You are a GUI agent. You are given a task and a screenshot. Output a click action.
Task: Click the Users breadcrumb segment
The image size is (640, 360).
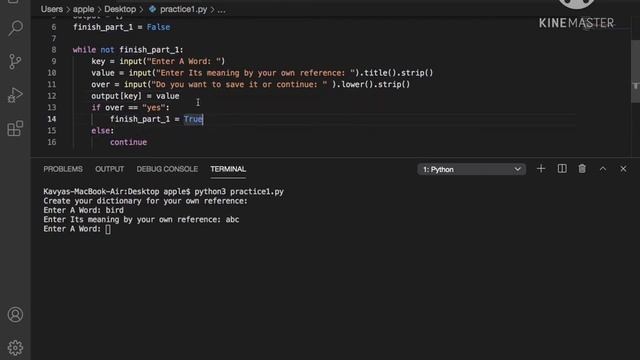[x=52, y=9]
